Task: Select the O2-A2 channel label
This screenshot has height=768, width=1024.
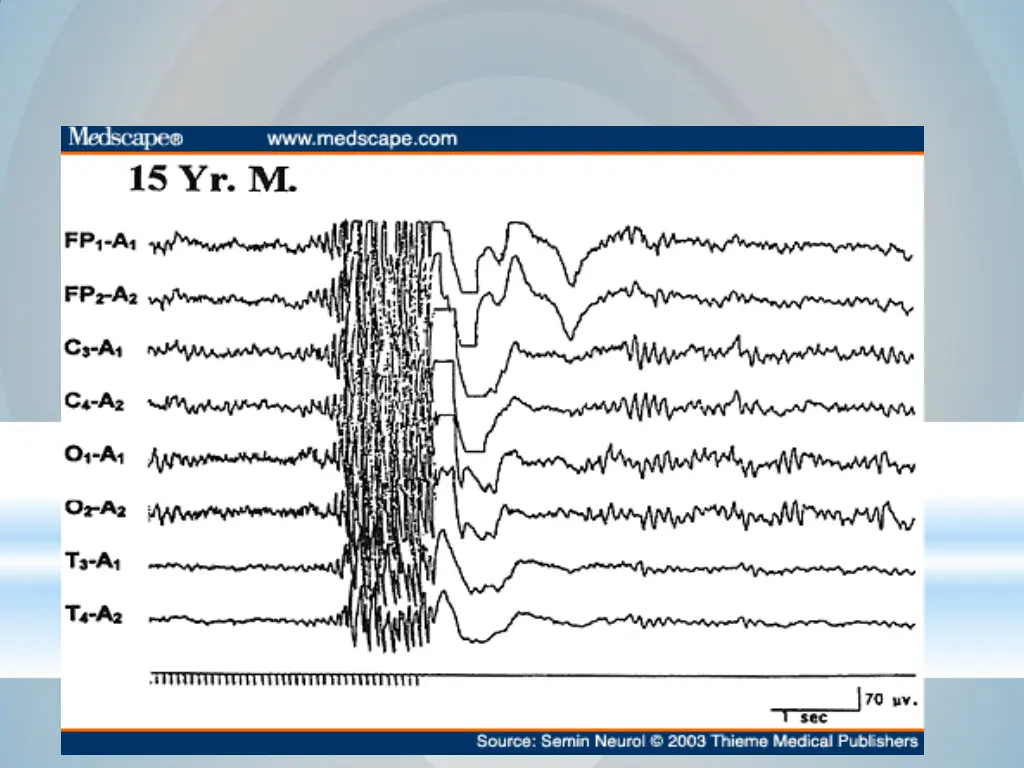Action: click(95, 507)
